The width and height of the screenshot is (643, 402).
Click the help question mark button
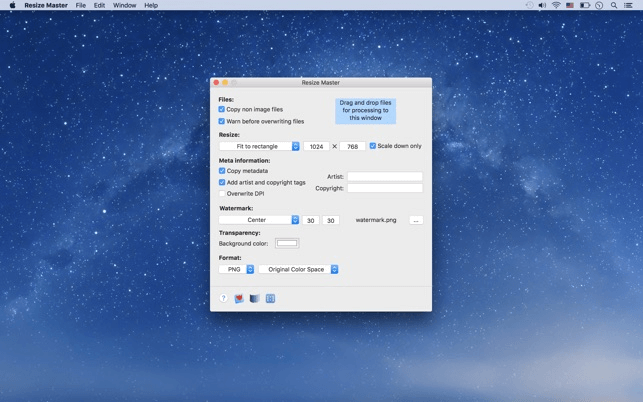pyautogui.click(x=223, y=298)
